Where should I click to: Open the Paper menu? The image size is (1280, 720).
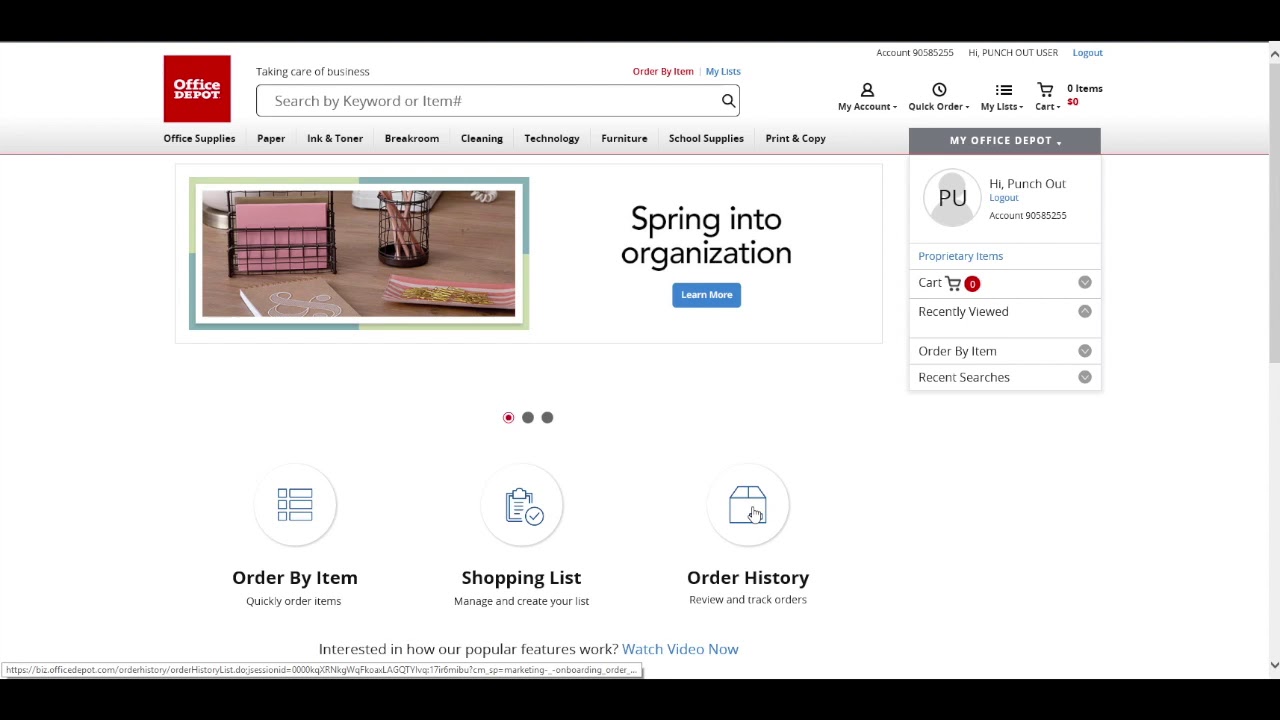pyautogui.click(x=271, y=138)
